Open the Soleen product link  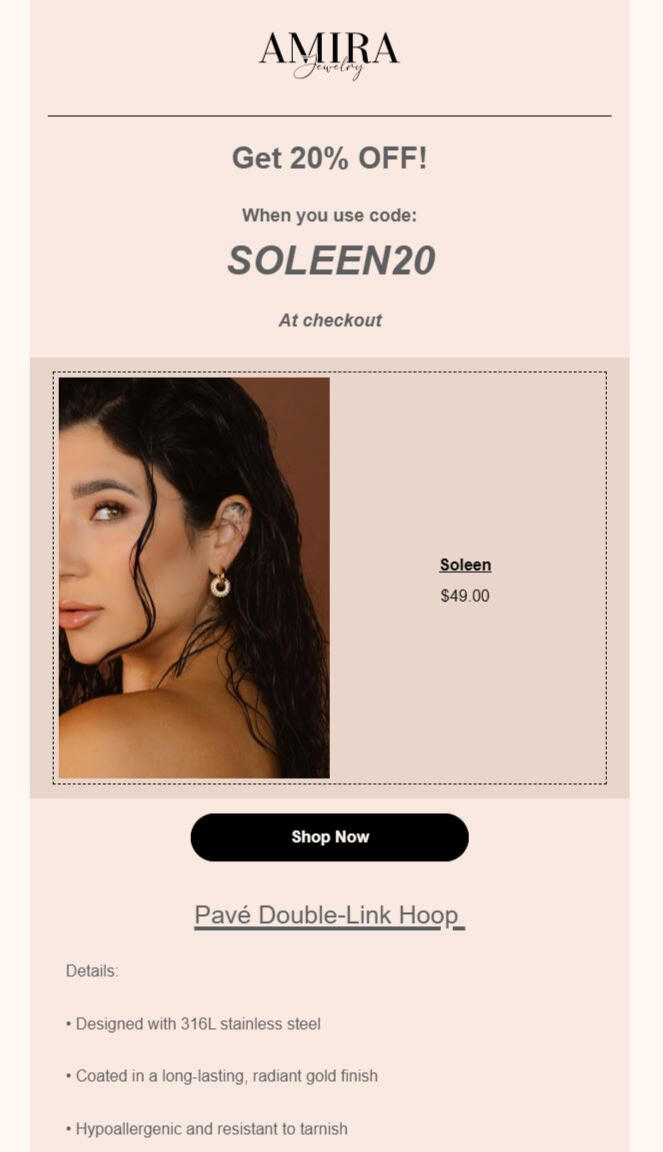(465, 565)
